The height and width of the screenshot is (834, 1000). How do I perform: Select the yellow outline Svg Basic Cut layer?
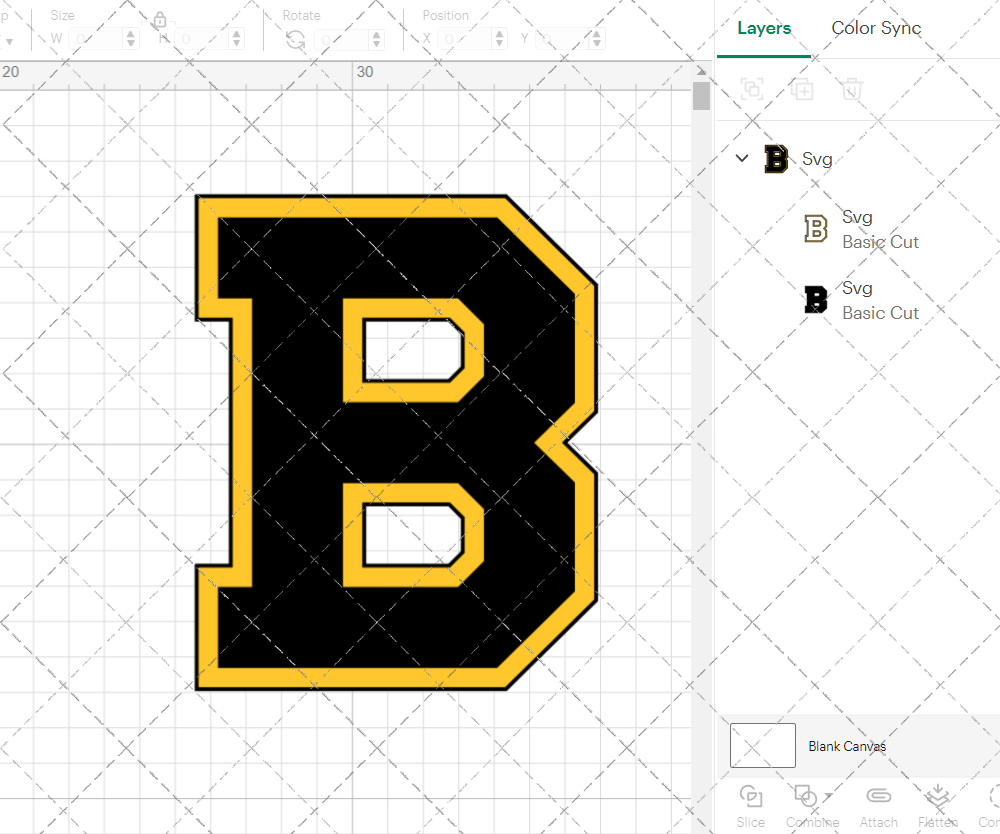pos(858,230)
